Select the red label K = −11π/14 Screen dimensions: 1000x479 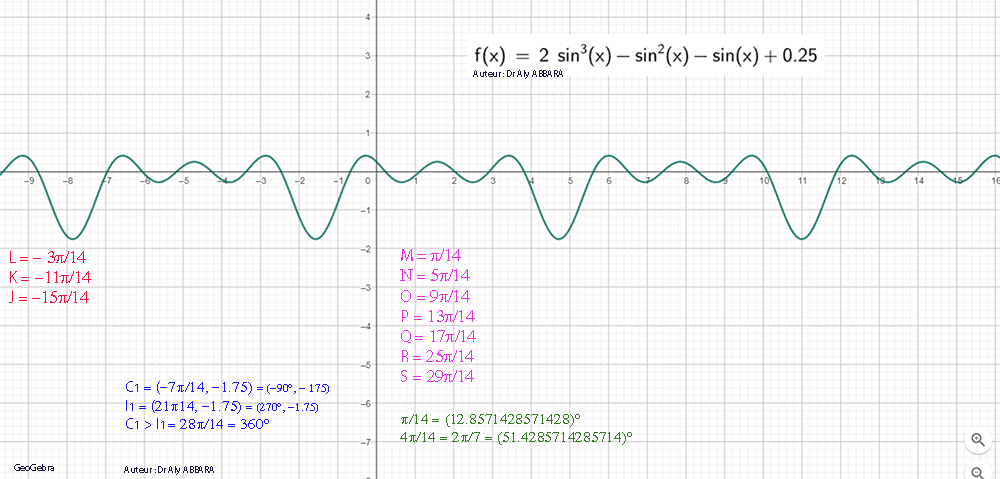pos(49,277)
